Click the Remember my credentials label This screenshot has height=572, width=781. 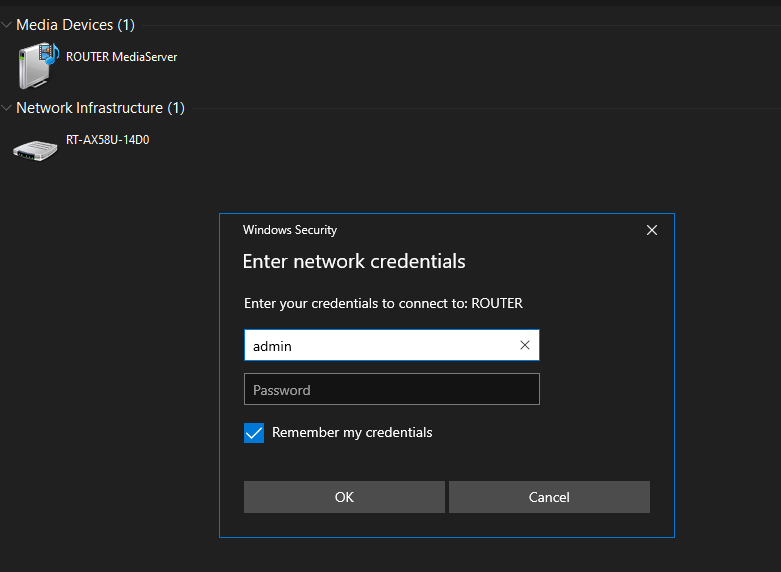coord(352,432)
